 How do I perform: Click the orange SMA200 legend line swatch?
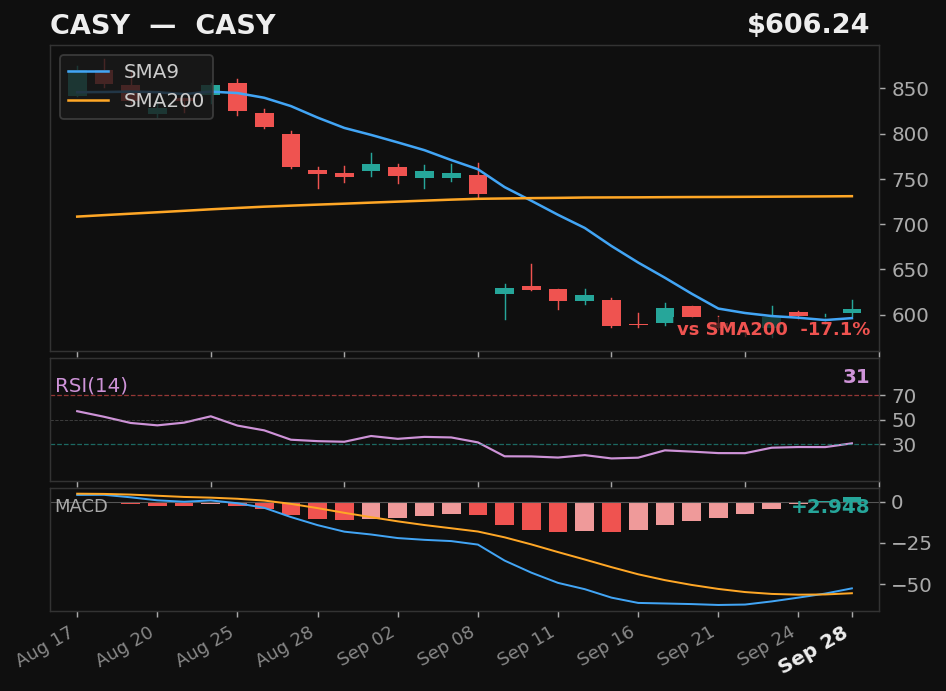[x=89, y=100]
